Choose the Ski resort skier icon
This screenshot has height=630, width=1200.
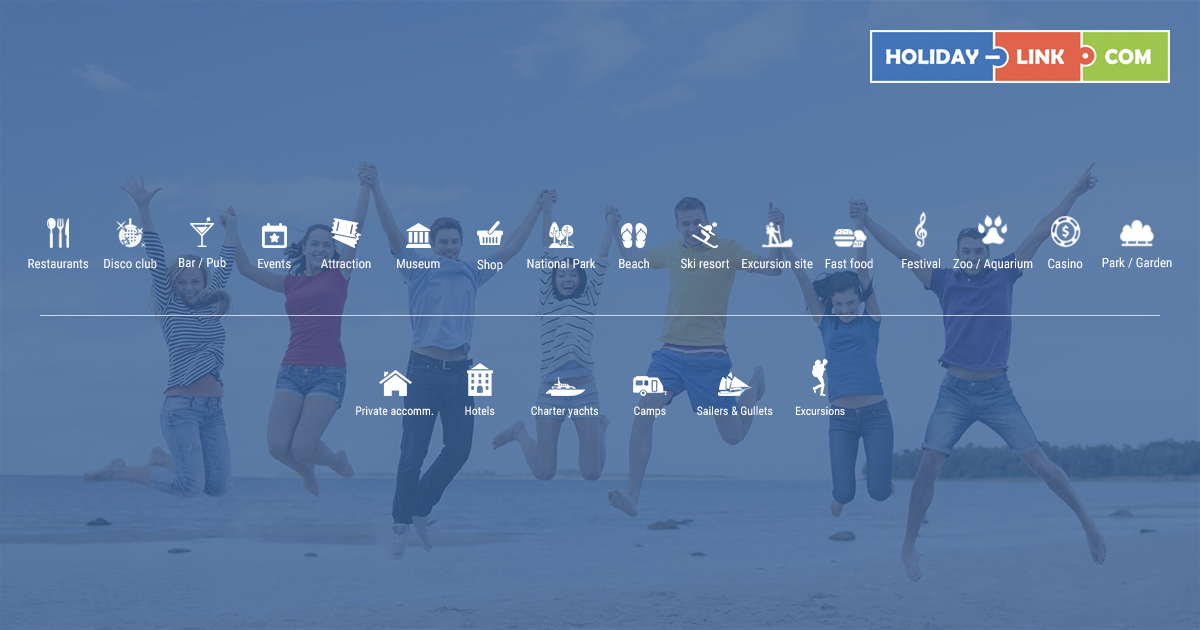(705, 235)
